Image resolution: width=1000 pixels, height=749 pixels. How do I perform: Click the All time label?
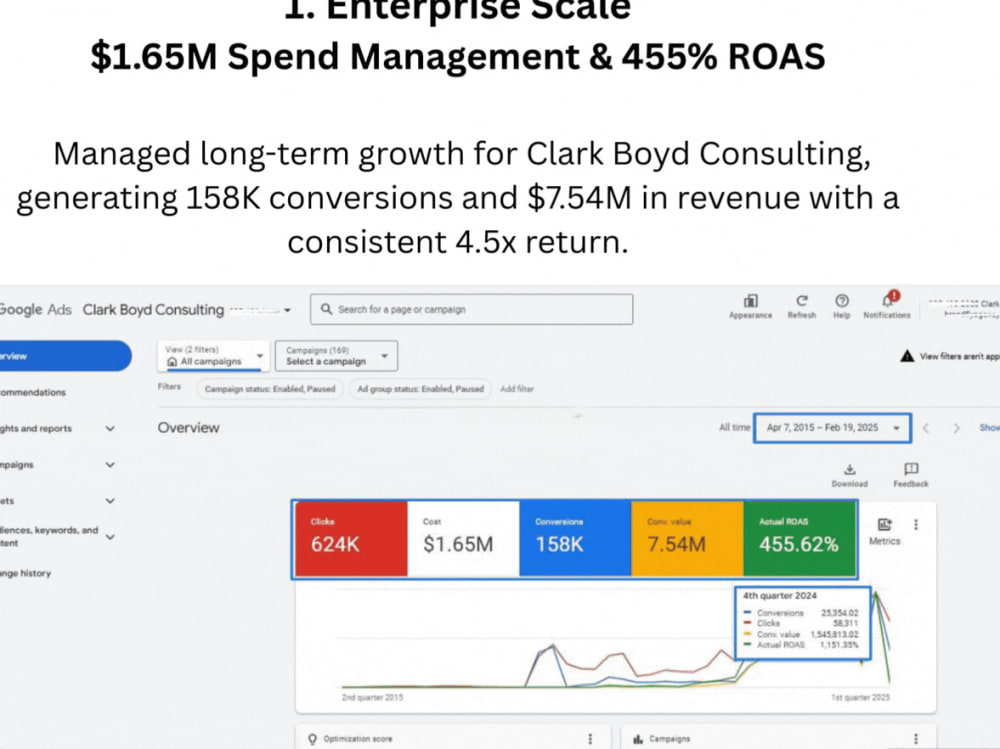point(735,427)
